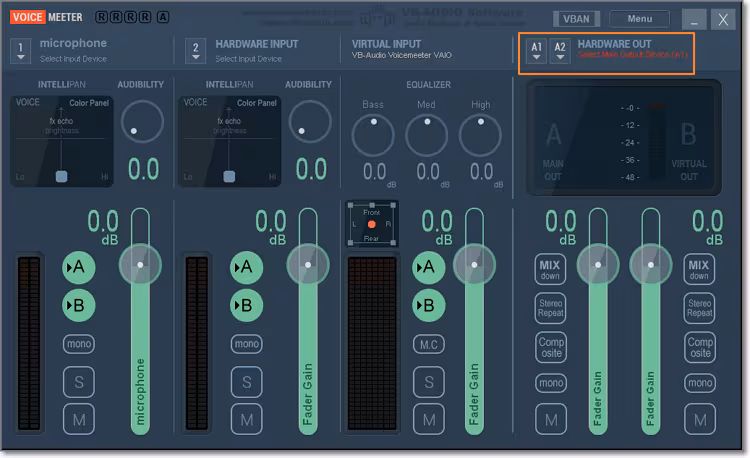Viewport: 750px width, 458px height.
Task: Toggle the A bus on microphone strip
Action: click(x=78, y=267)
